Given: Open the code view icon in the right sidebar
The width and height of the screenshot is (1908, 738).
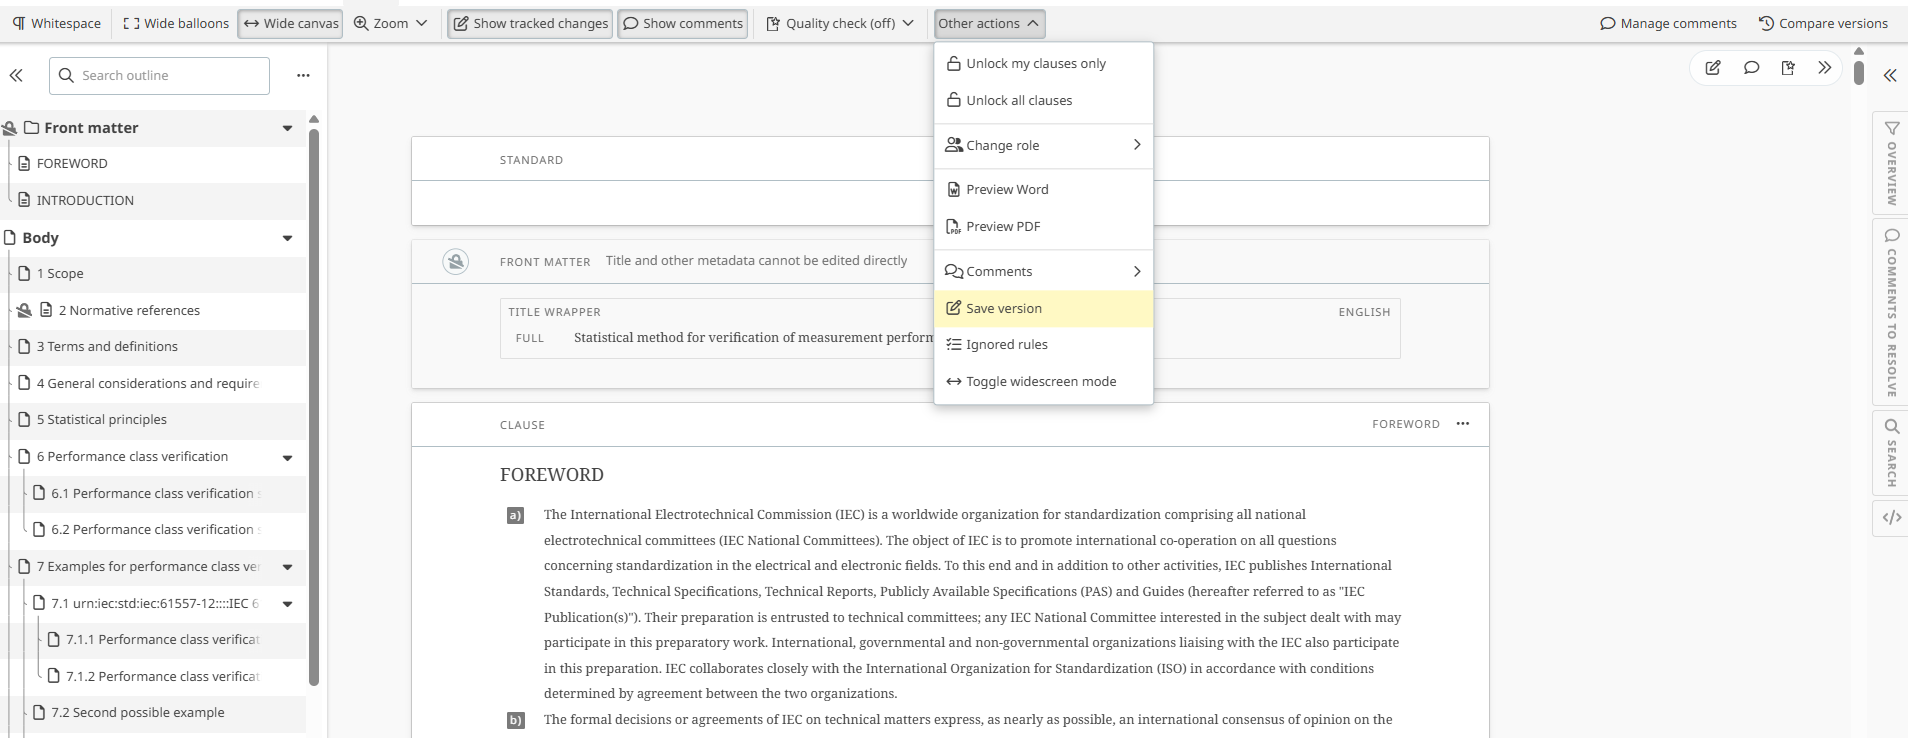Looking at the screenshot, I should click(x=1891, y=517).
